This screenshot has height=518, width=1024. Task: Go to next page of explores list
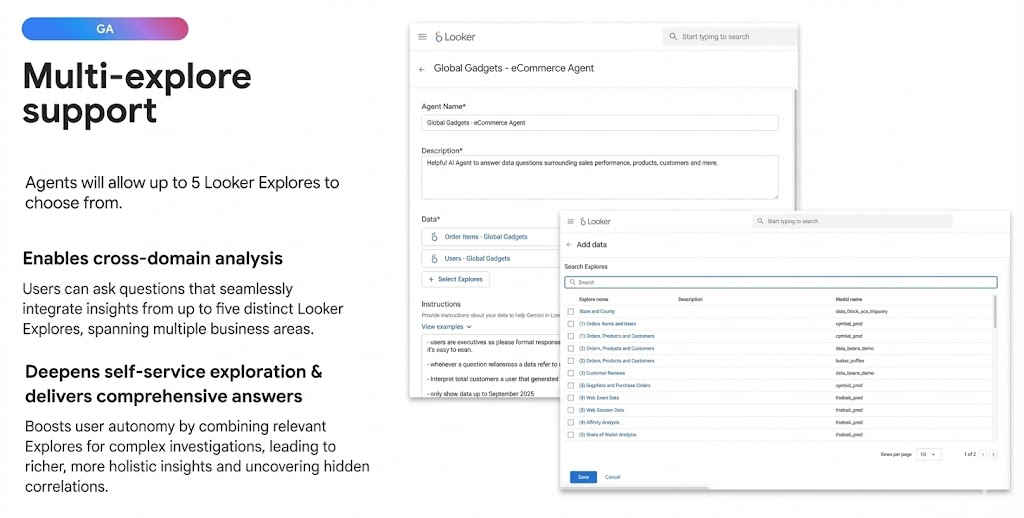[x=993, y=454]
